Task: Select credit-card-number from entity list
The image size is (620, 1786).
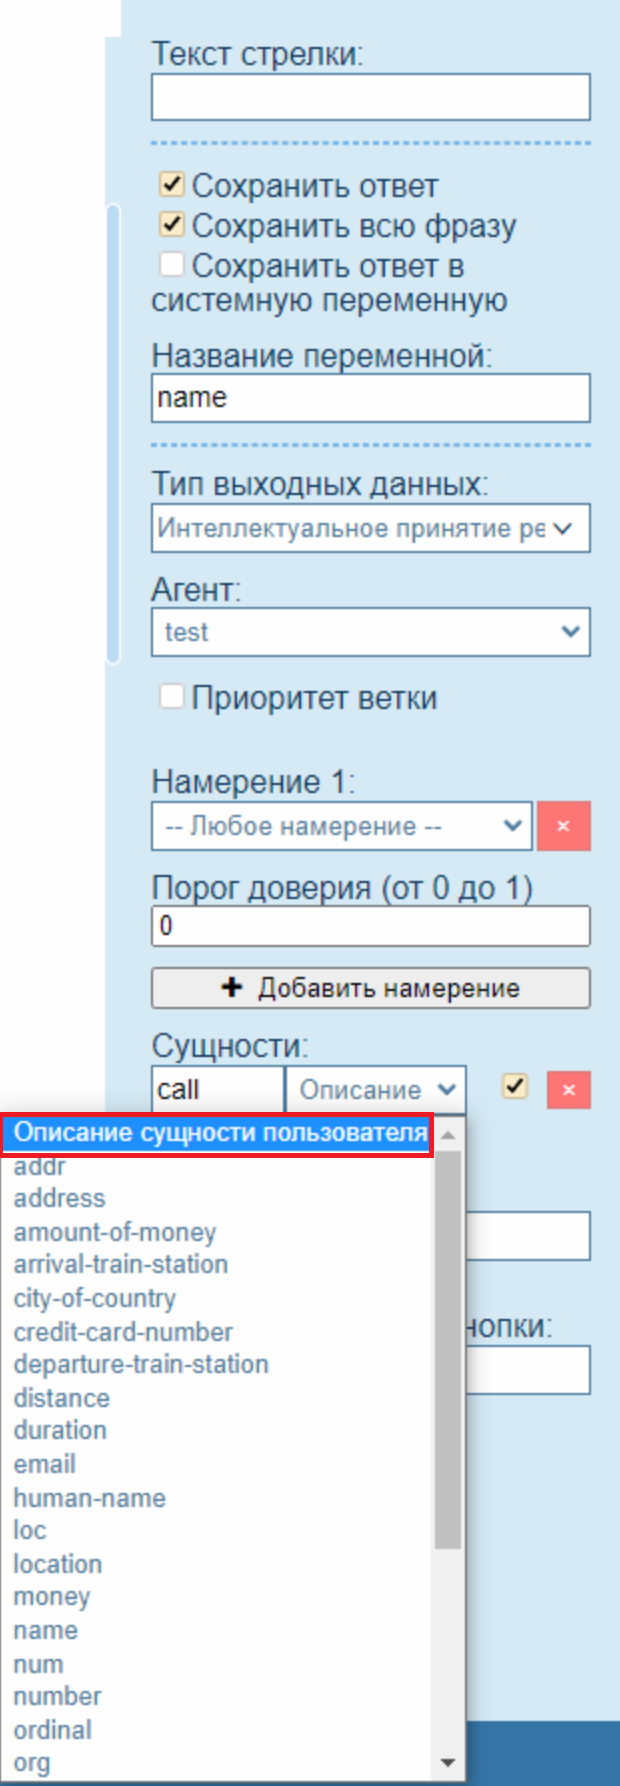Action: [x=123, y=1332]
